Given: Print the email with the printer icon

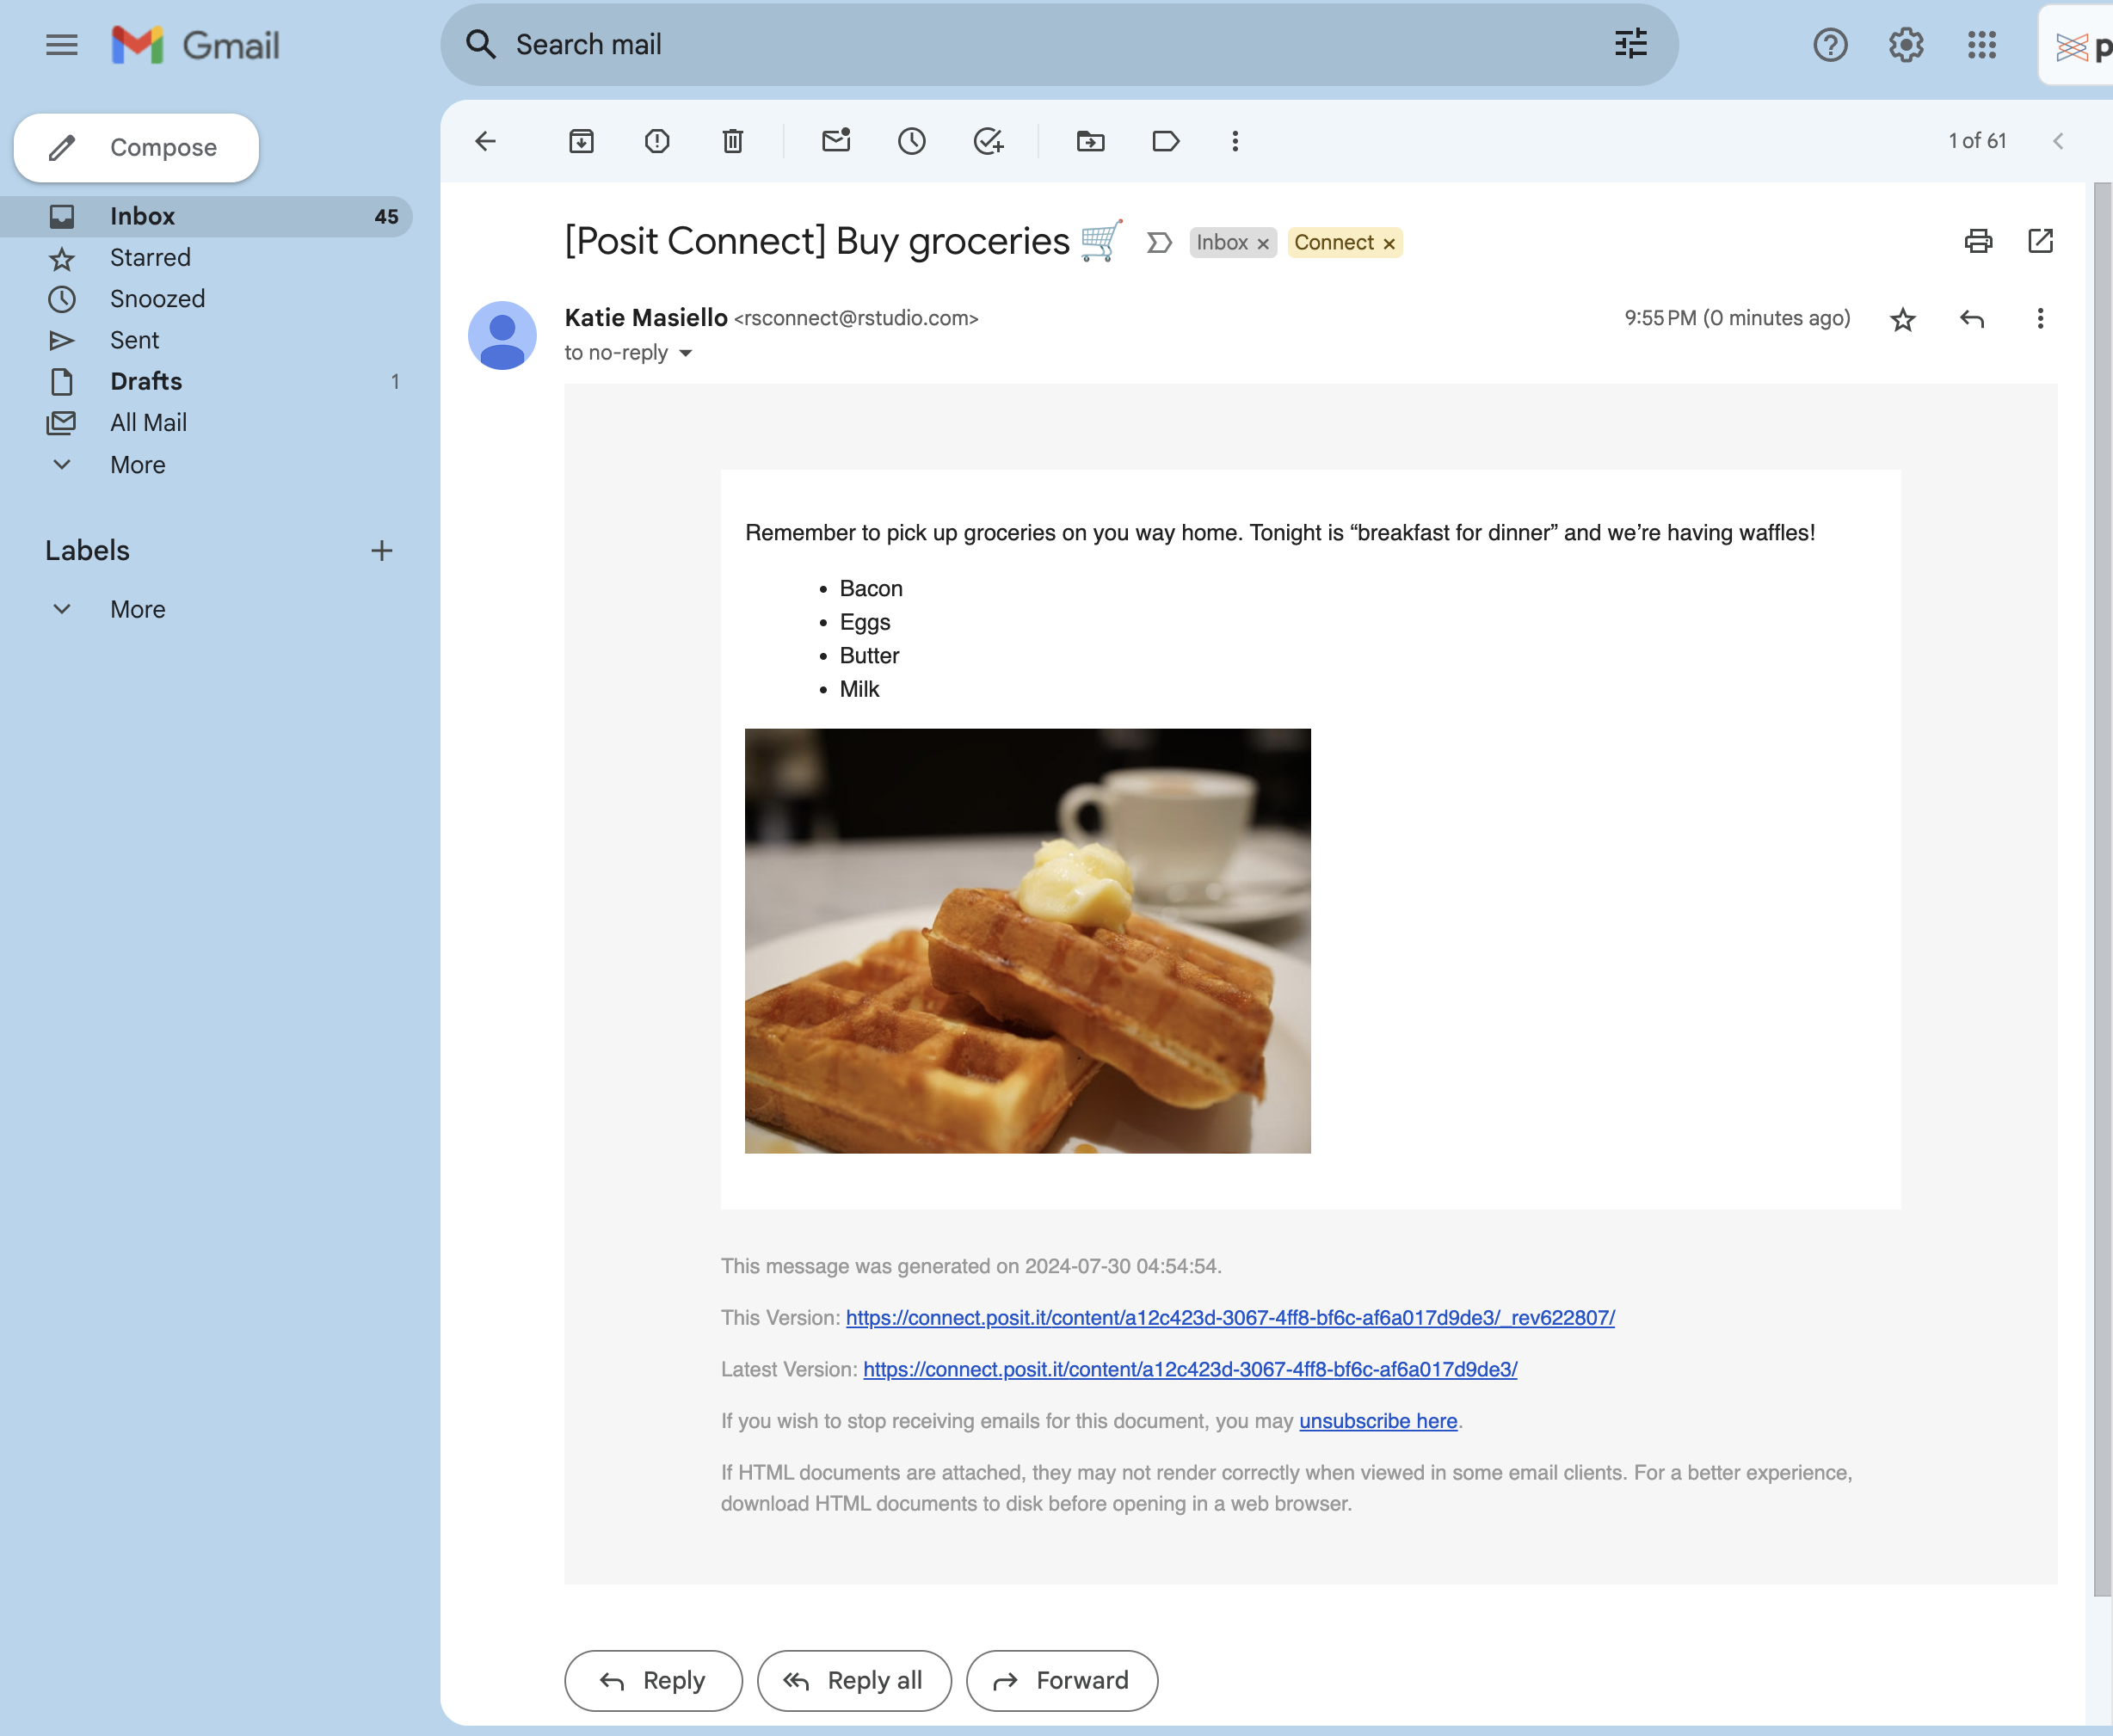Looking at the screenshot, I should [1978, 241].
